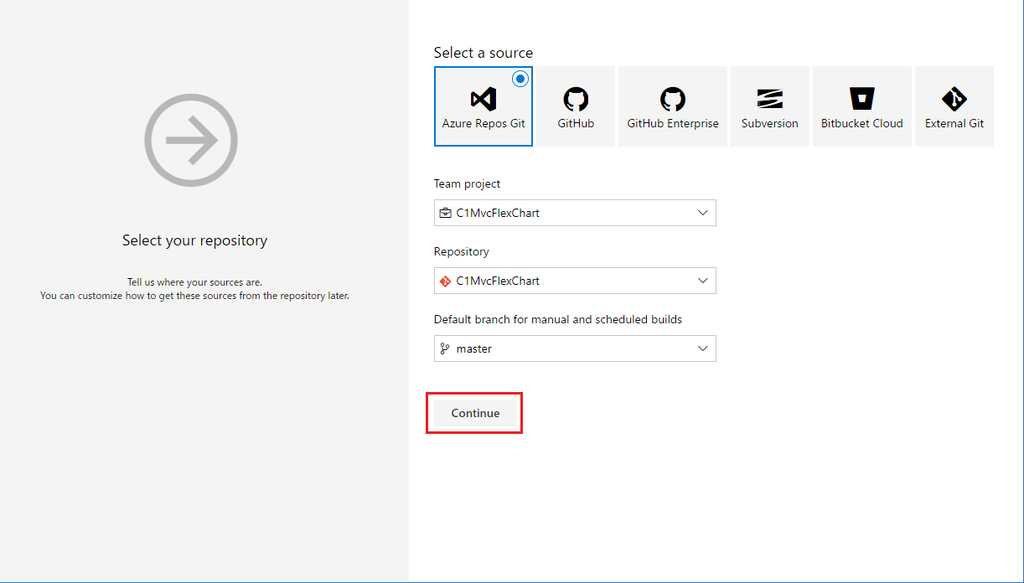This screenshot has width=1024, height=583.
Task: Click 'Default branch for manual and scheduled builds' label
Action: tap(558, 319)
